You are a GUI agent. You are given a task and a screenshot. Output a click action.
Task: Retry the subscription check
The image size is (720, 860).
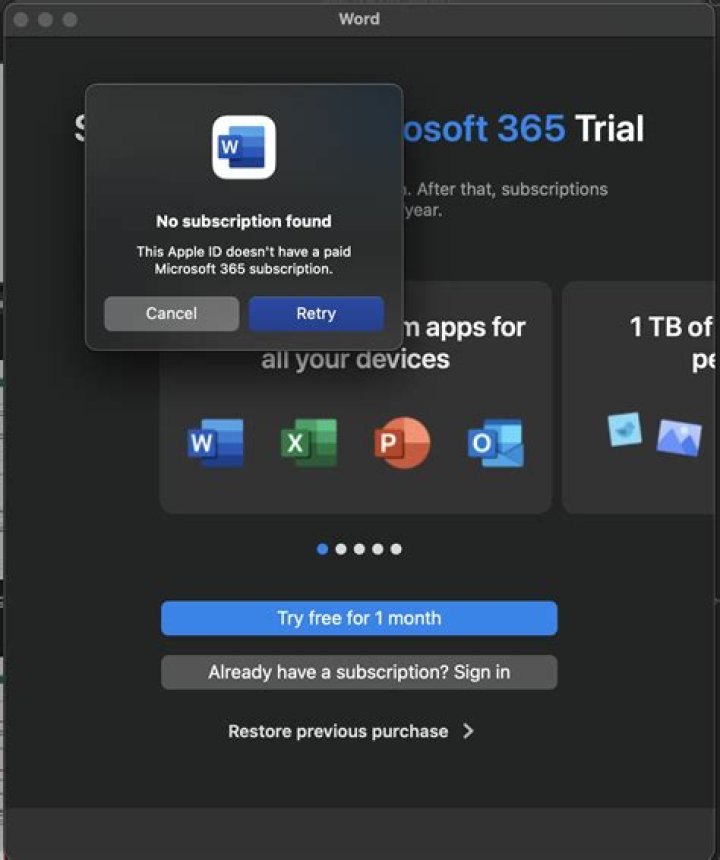(316, 314)
